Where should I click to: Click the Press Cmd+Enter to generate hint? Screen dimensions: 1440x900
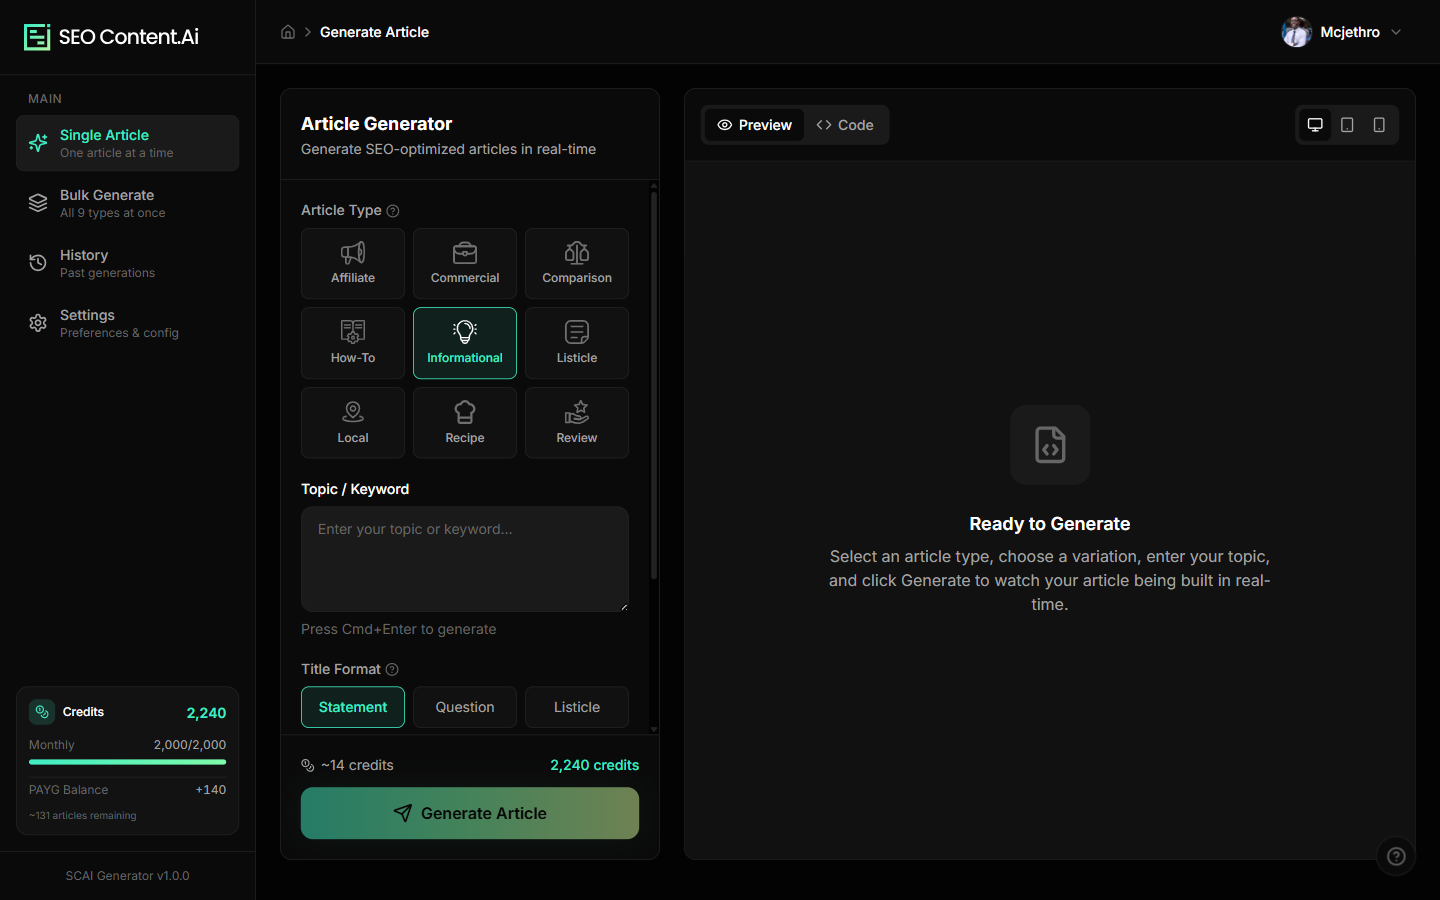399,629
